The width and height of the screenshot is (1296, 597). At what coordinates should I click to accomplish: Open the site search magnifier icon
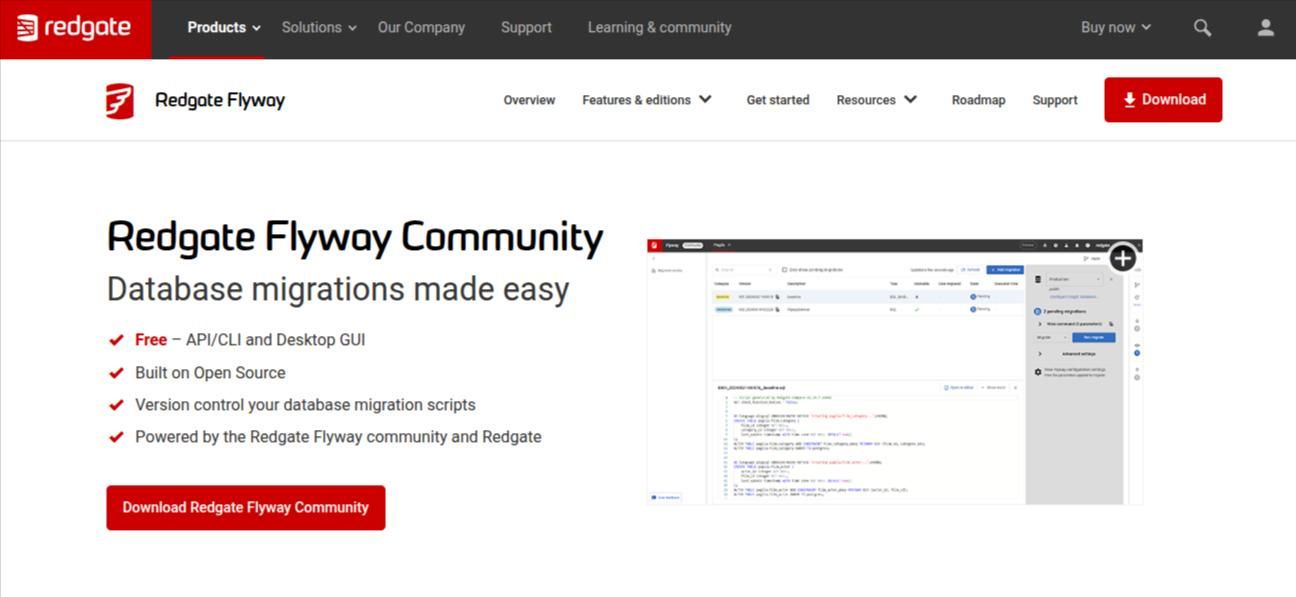coord(1203,28)
